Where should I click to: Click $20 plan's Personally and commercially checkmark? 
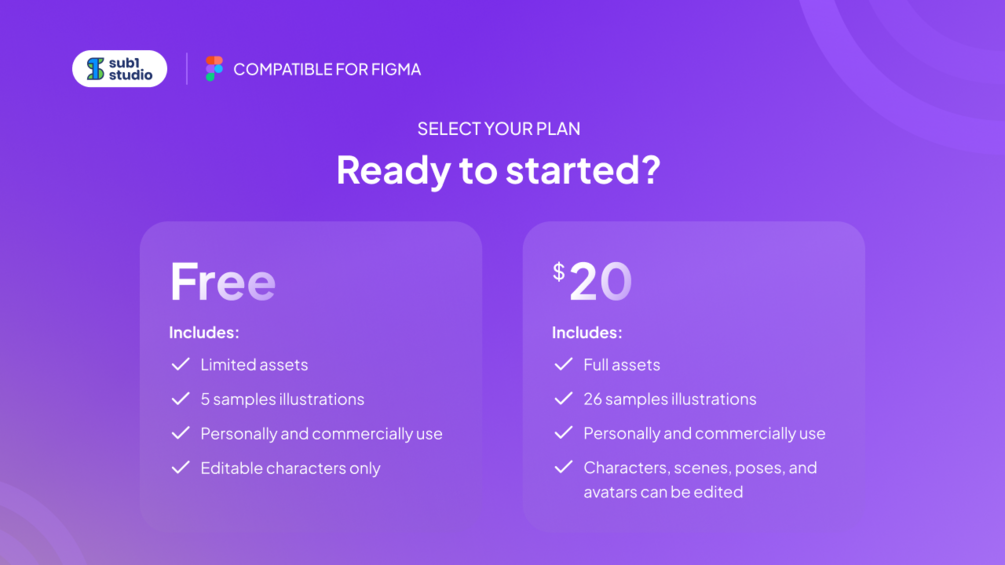point(564,433)
